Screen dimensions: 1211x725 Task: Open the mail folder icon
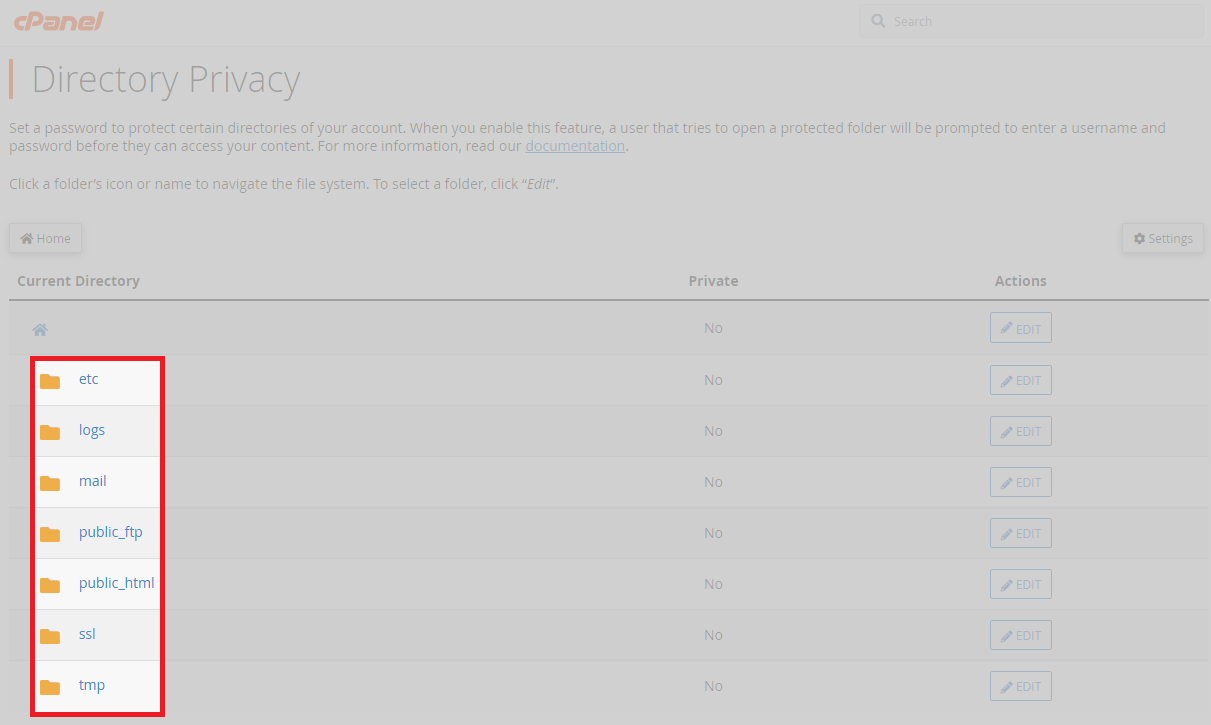(49, 481)
